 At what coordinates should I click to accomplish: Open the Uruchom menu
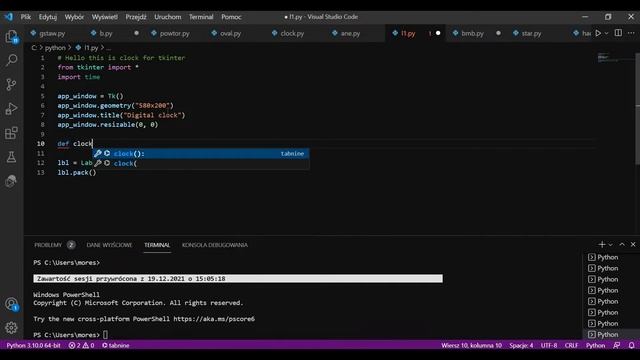pyautogui.click(x=168, y=17)
